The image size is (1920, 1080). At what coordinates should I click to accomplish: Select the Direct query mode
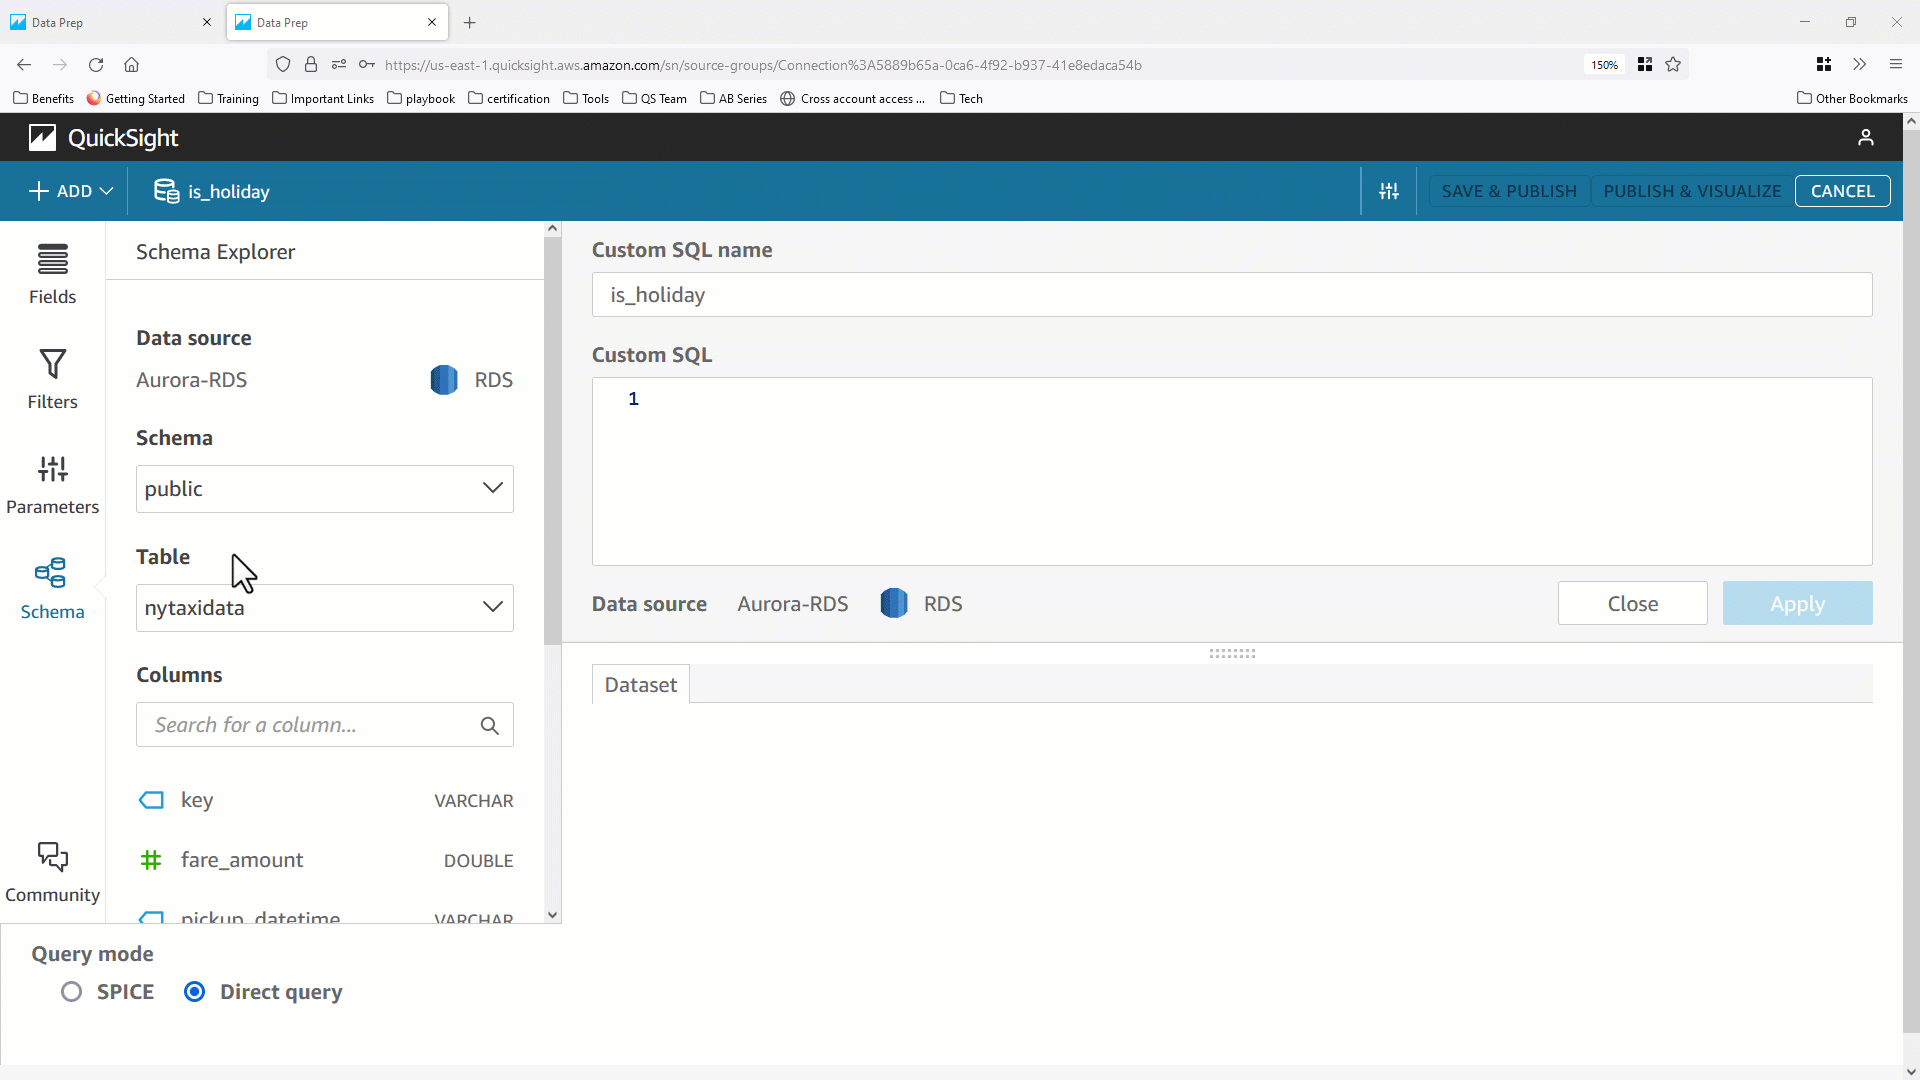(x=195, y=991)
